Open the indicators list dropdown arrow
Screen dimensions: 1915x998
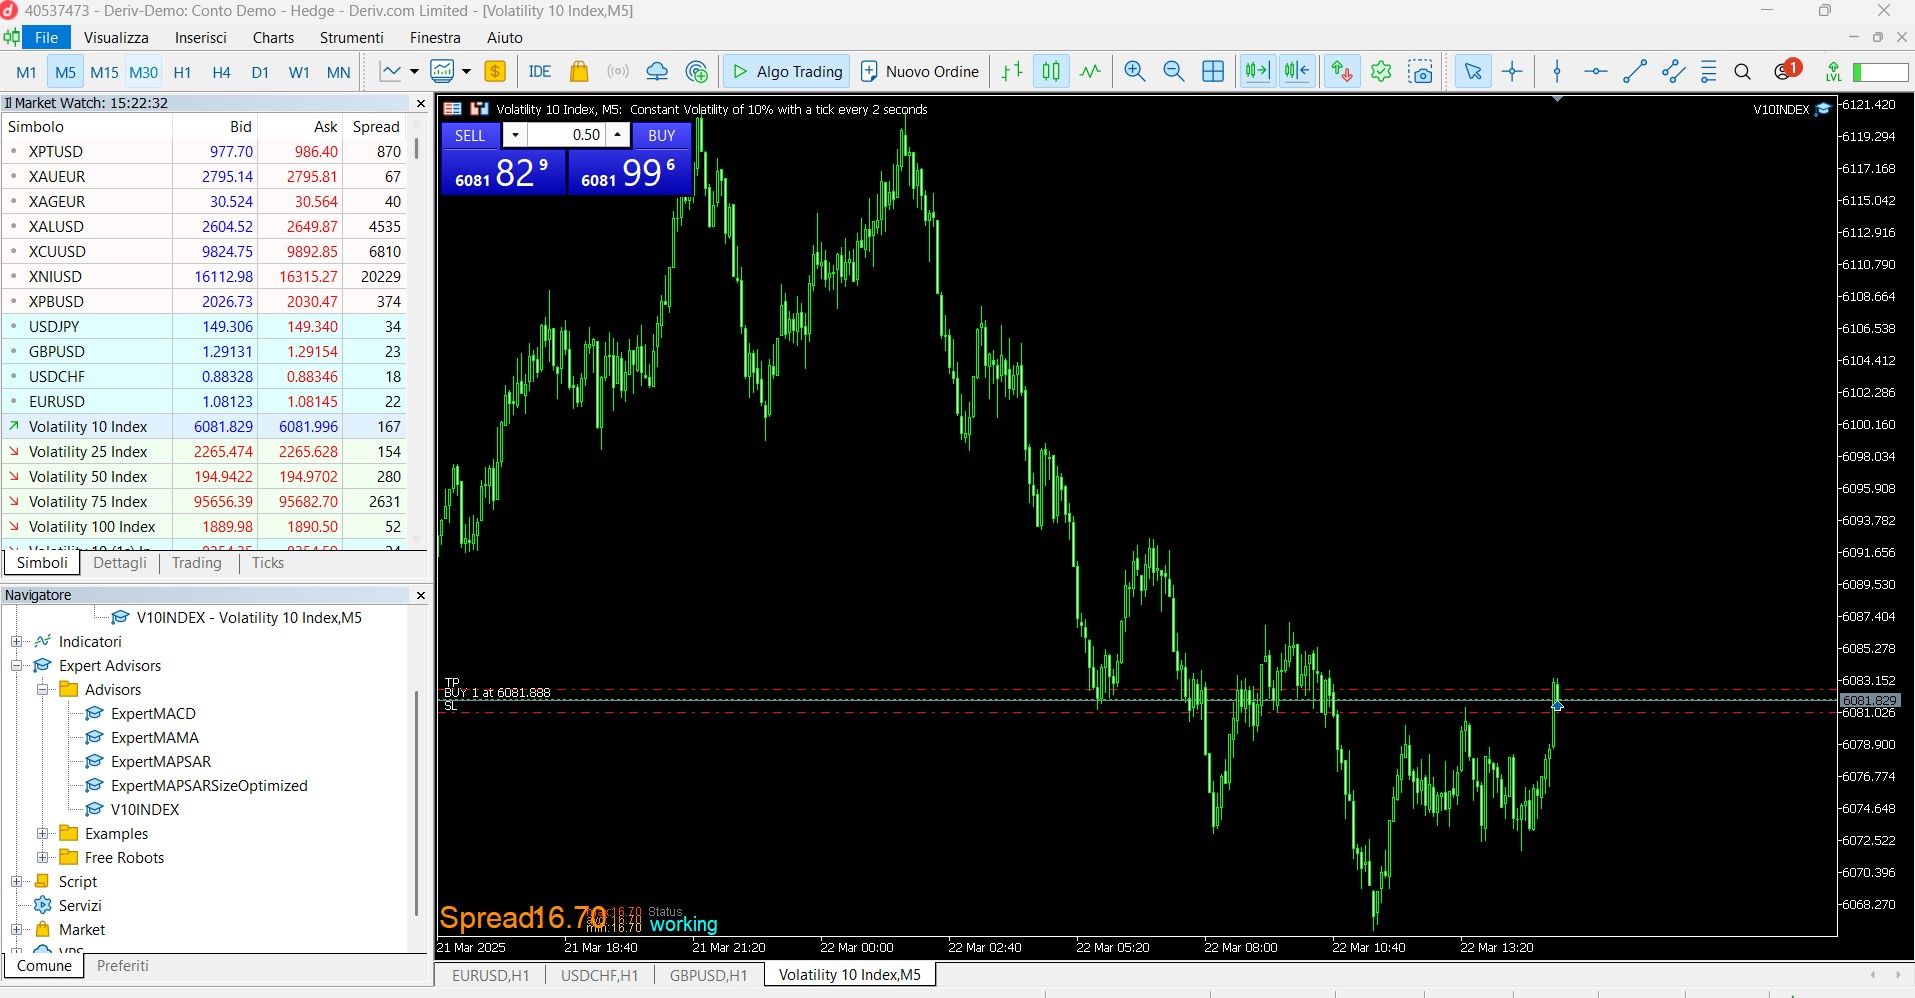(x=414, y=72)
